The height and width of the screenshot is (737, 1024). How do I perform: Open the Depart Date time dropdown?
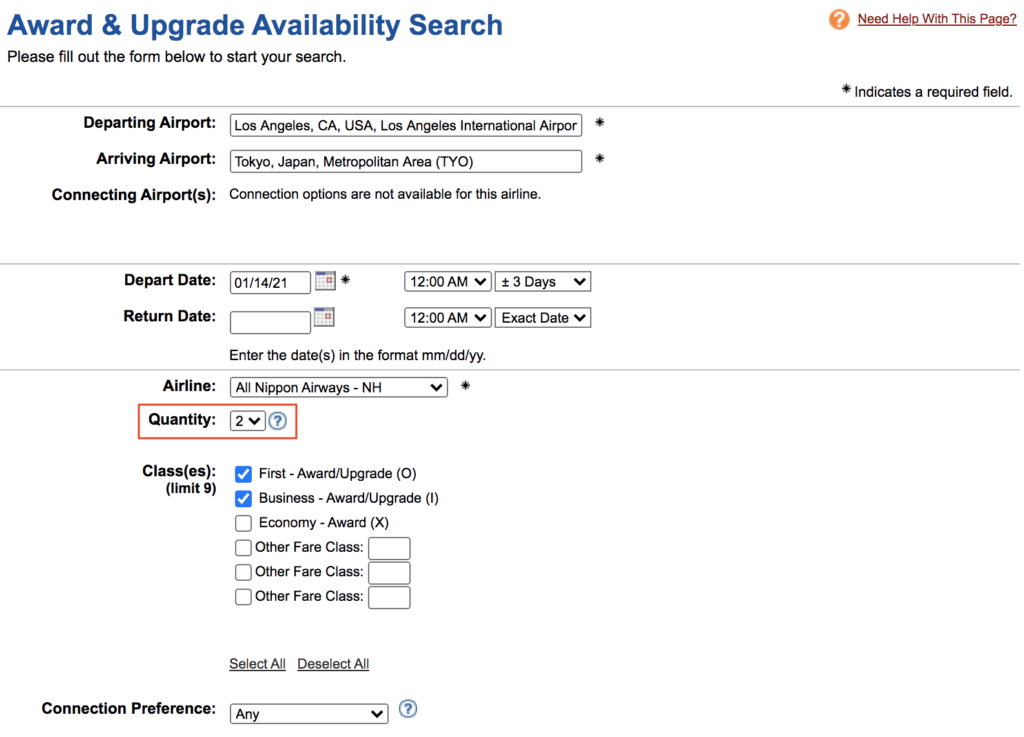tap(447, 282)
